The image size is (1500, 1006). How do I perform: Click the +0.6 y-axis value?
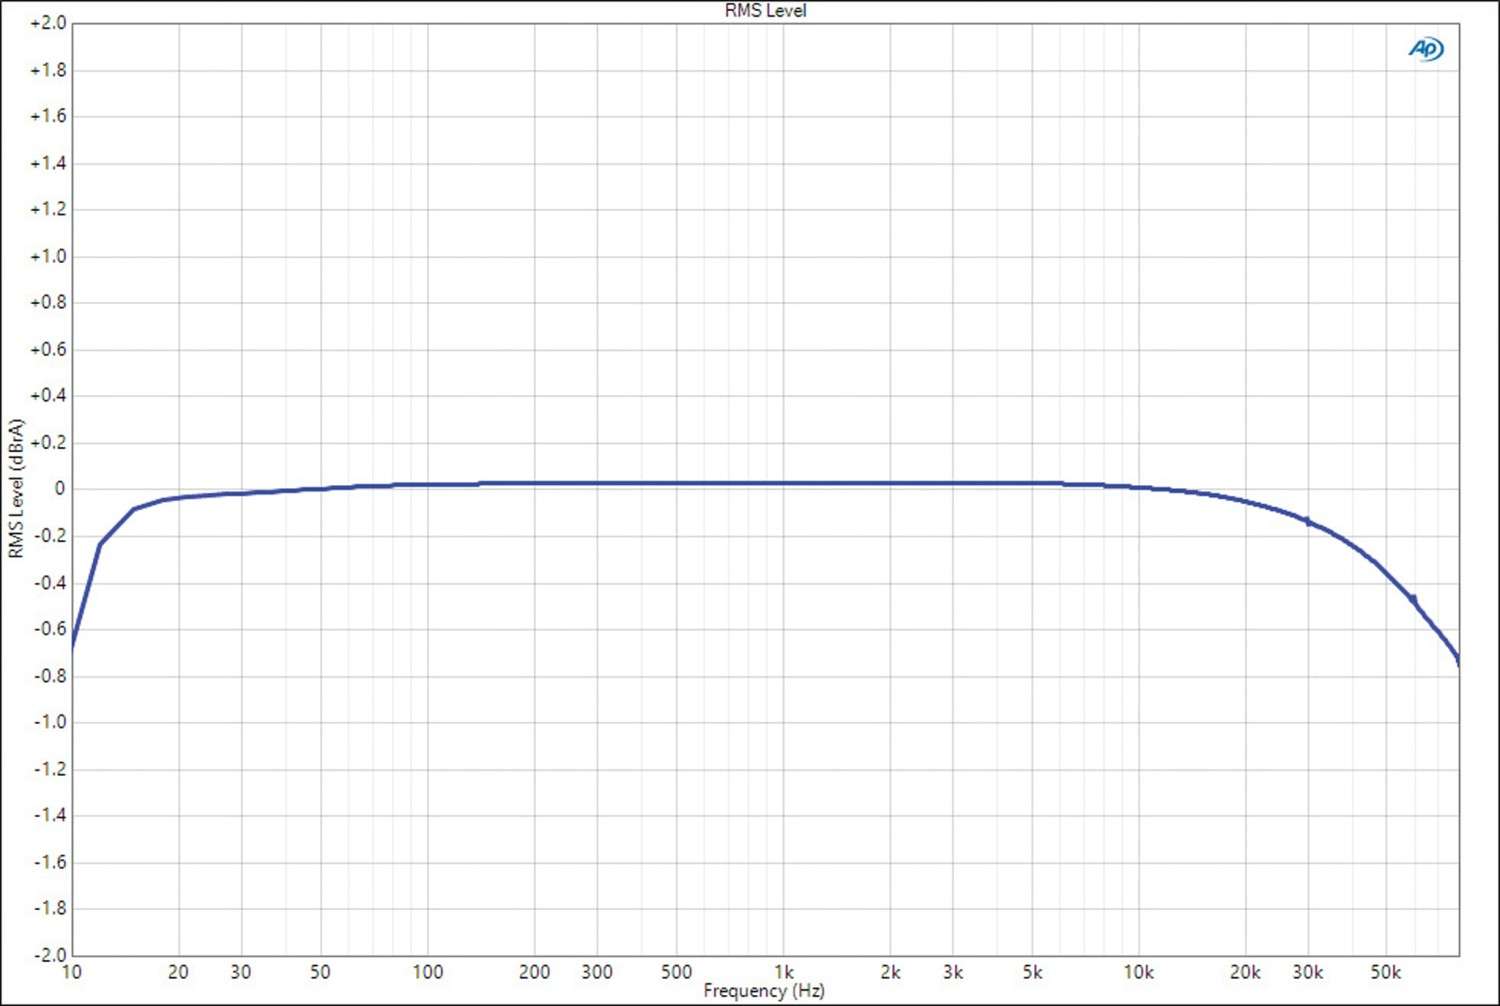click(48, 349)
